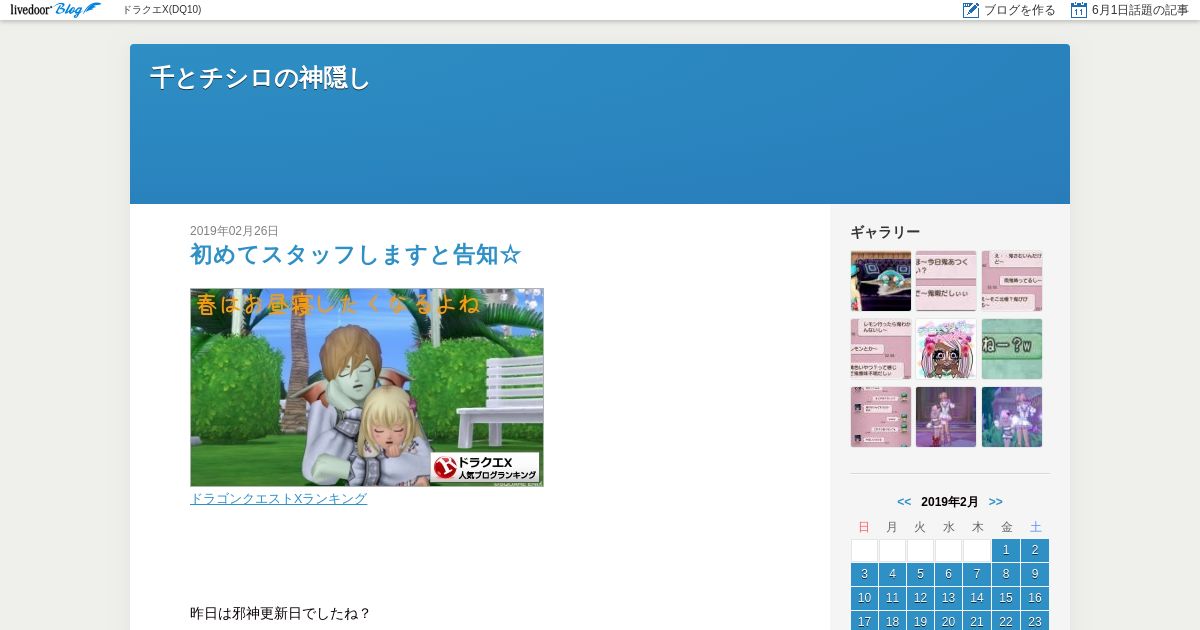This screenshot has height=630, width=1200.
Task: Select calendar date 15
Action: [x=1006, y=598]
